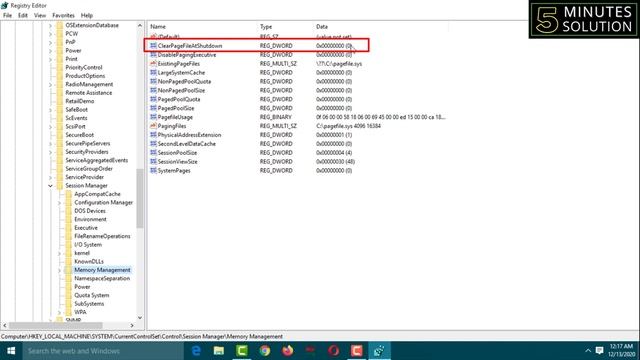Image resolution: width=640 pixels, height=360 pixels.
Task: Open Google Chrome from the taskbar
Action: tap(264, 351)
